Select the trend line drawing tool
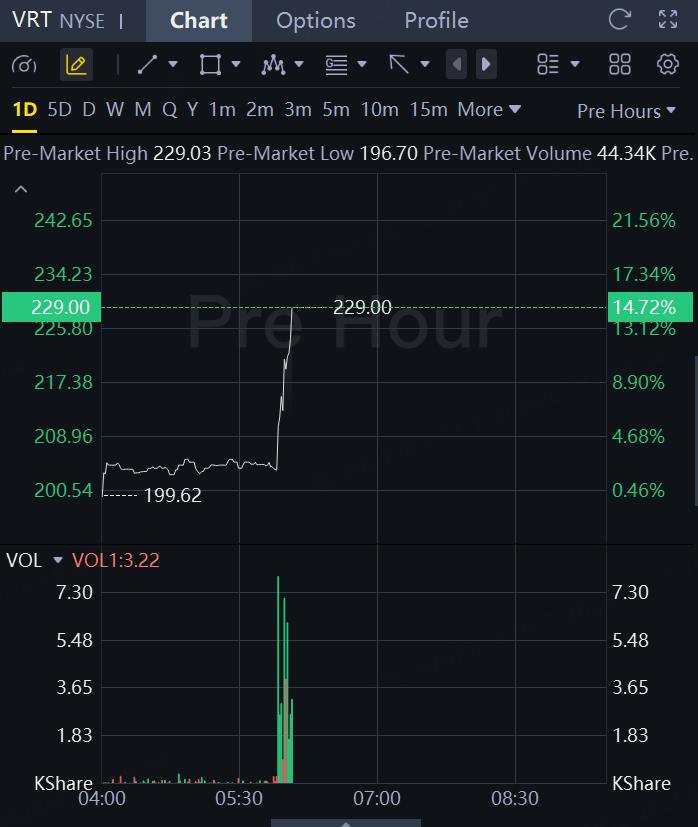The image size is (698, 827). pyautogui.click(x=148, y=64)
